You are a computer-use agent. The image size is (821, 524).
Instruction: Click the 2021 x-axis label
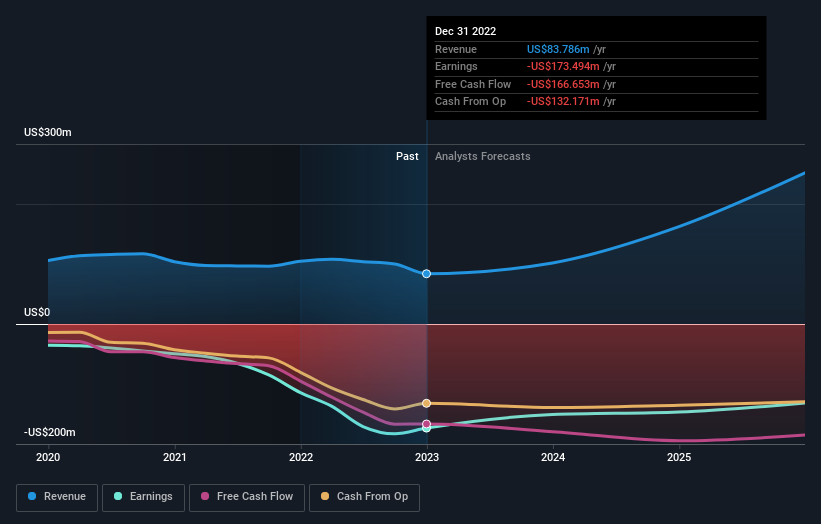point(174,457)
